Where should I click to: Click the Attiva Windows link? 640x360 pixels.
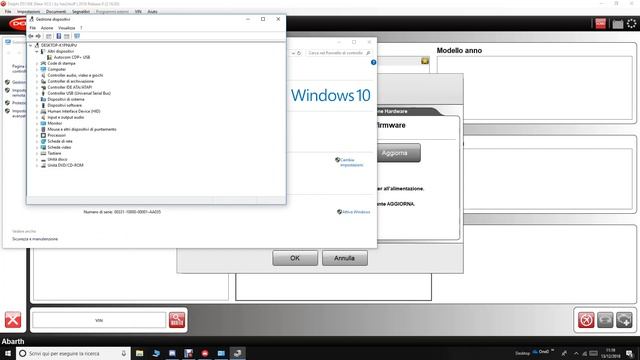[x=356, y=212]
